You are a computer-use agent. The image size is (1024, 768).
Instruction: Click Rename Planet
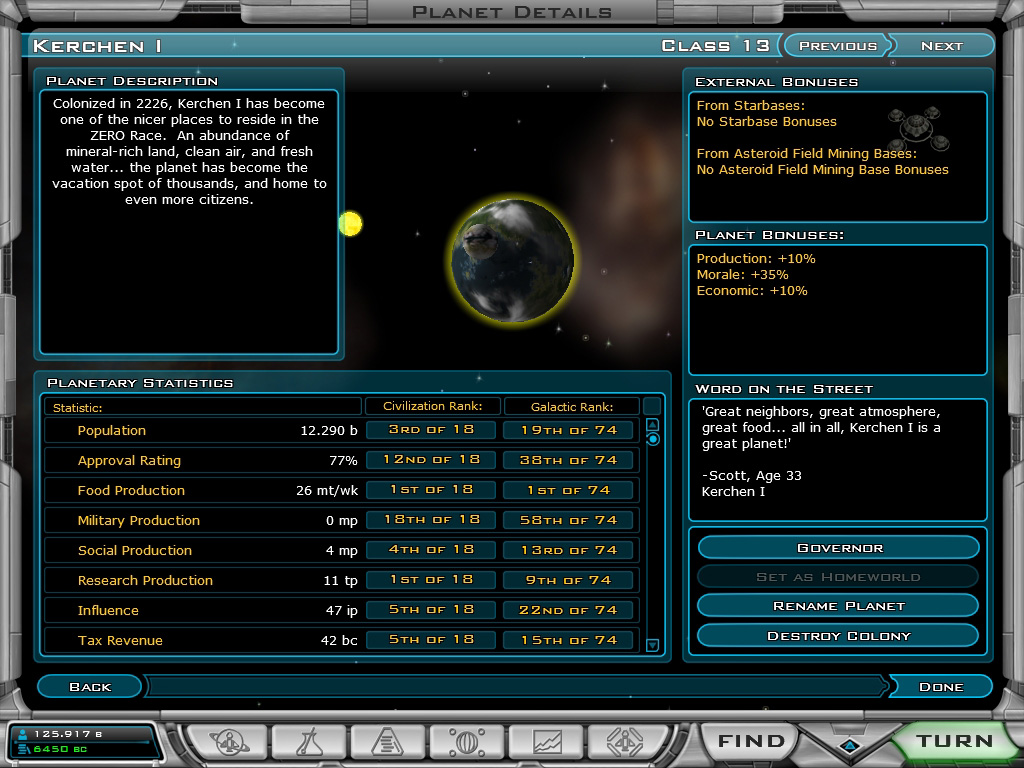[x=839, y=606]
